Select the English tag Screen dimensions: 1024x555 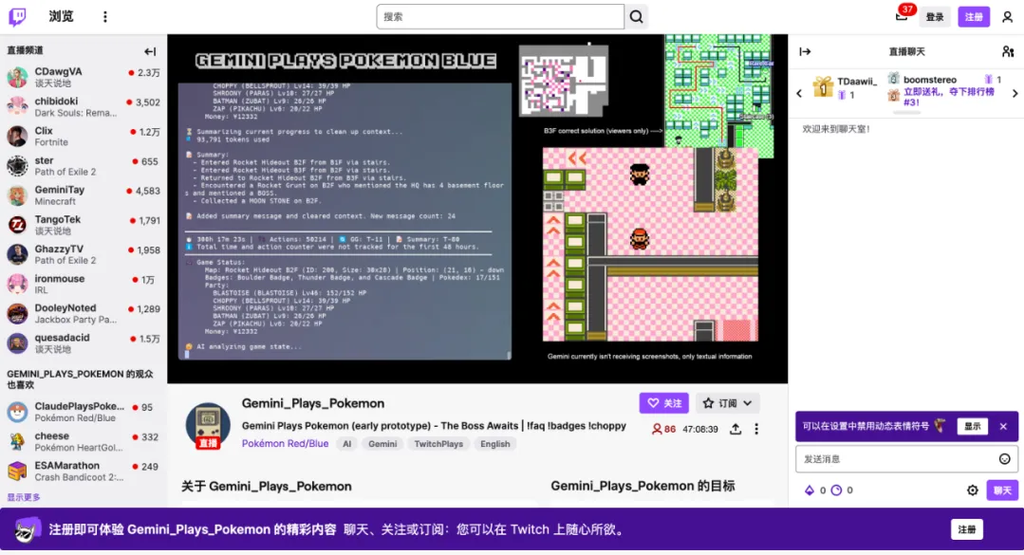pos(495,444)
